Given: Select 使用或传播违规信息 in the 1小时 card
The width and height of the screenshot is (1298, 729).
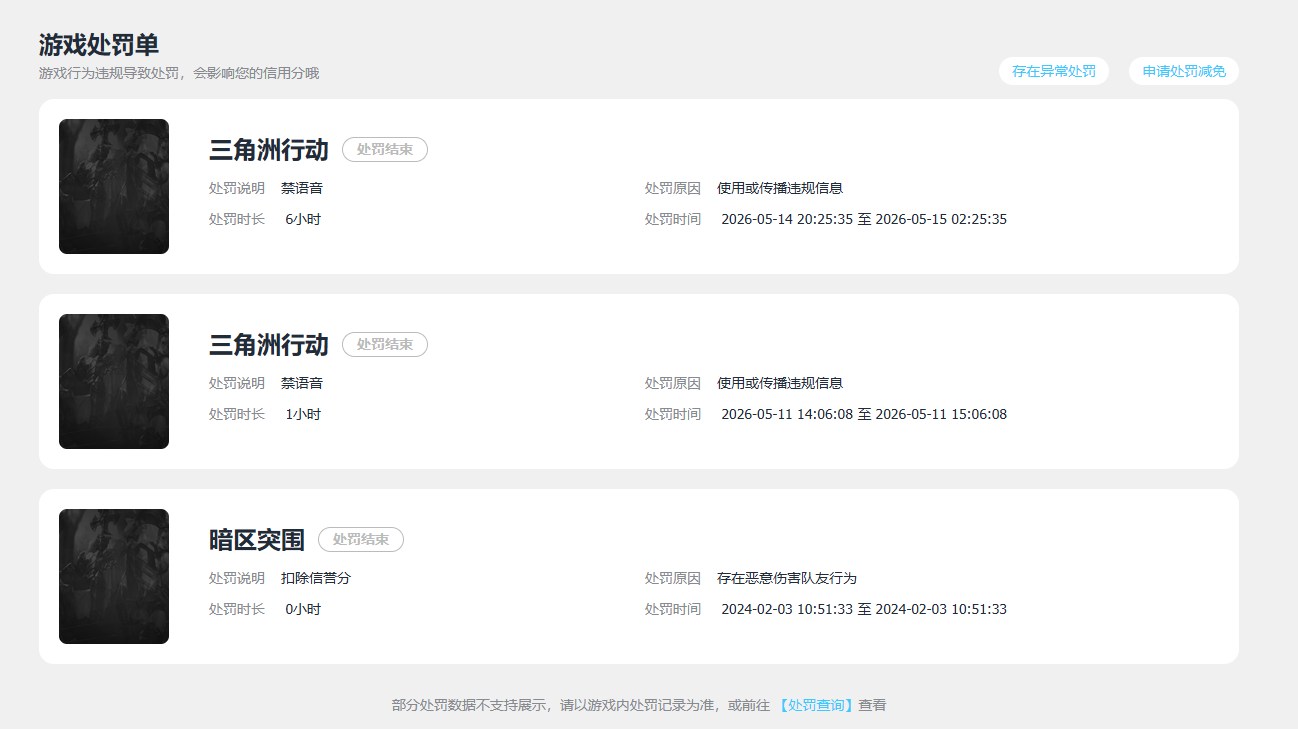Looking at the screenshot, I should pos(780,383).
